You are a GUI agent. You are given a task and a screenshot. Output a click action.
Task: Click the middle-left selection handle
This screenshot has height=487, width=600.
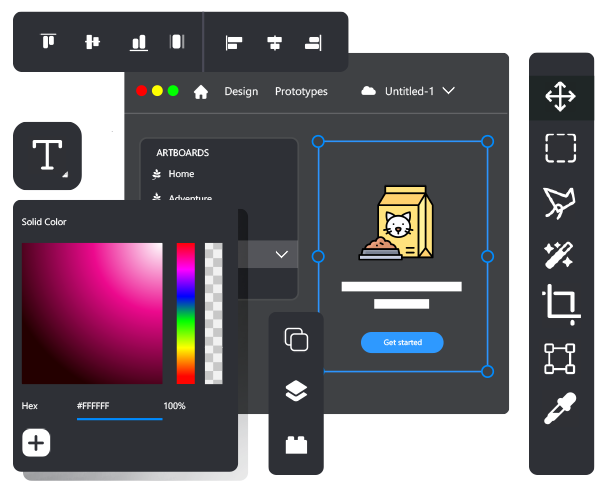(318, 256)
